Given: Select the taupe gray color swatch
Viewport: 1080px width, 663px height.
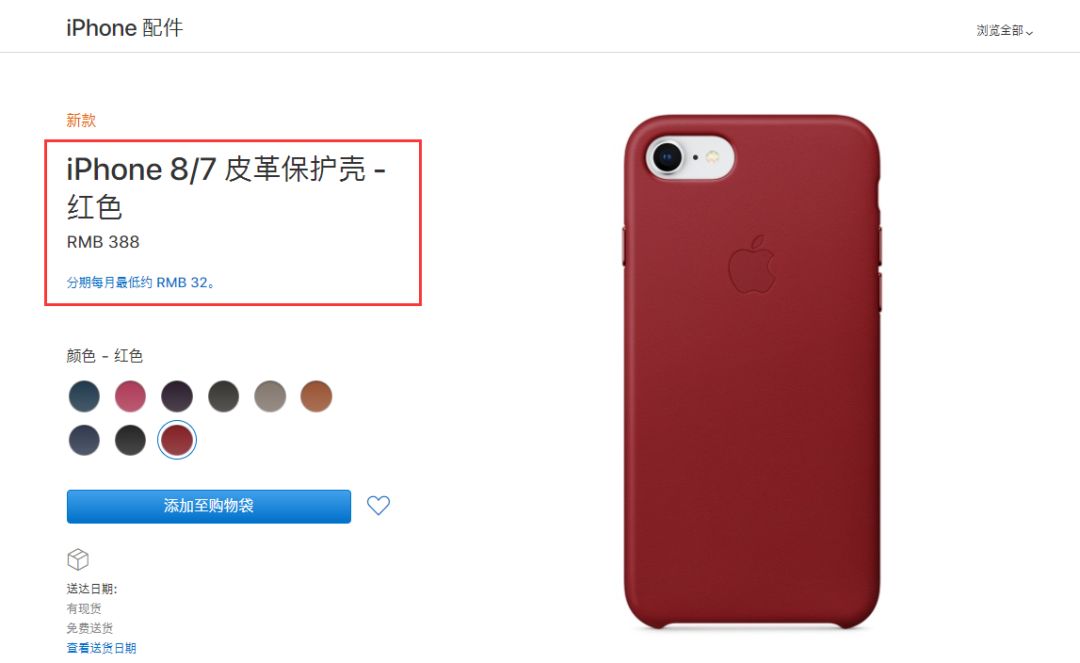Looking at the screenshot, I should 270,397.
